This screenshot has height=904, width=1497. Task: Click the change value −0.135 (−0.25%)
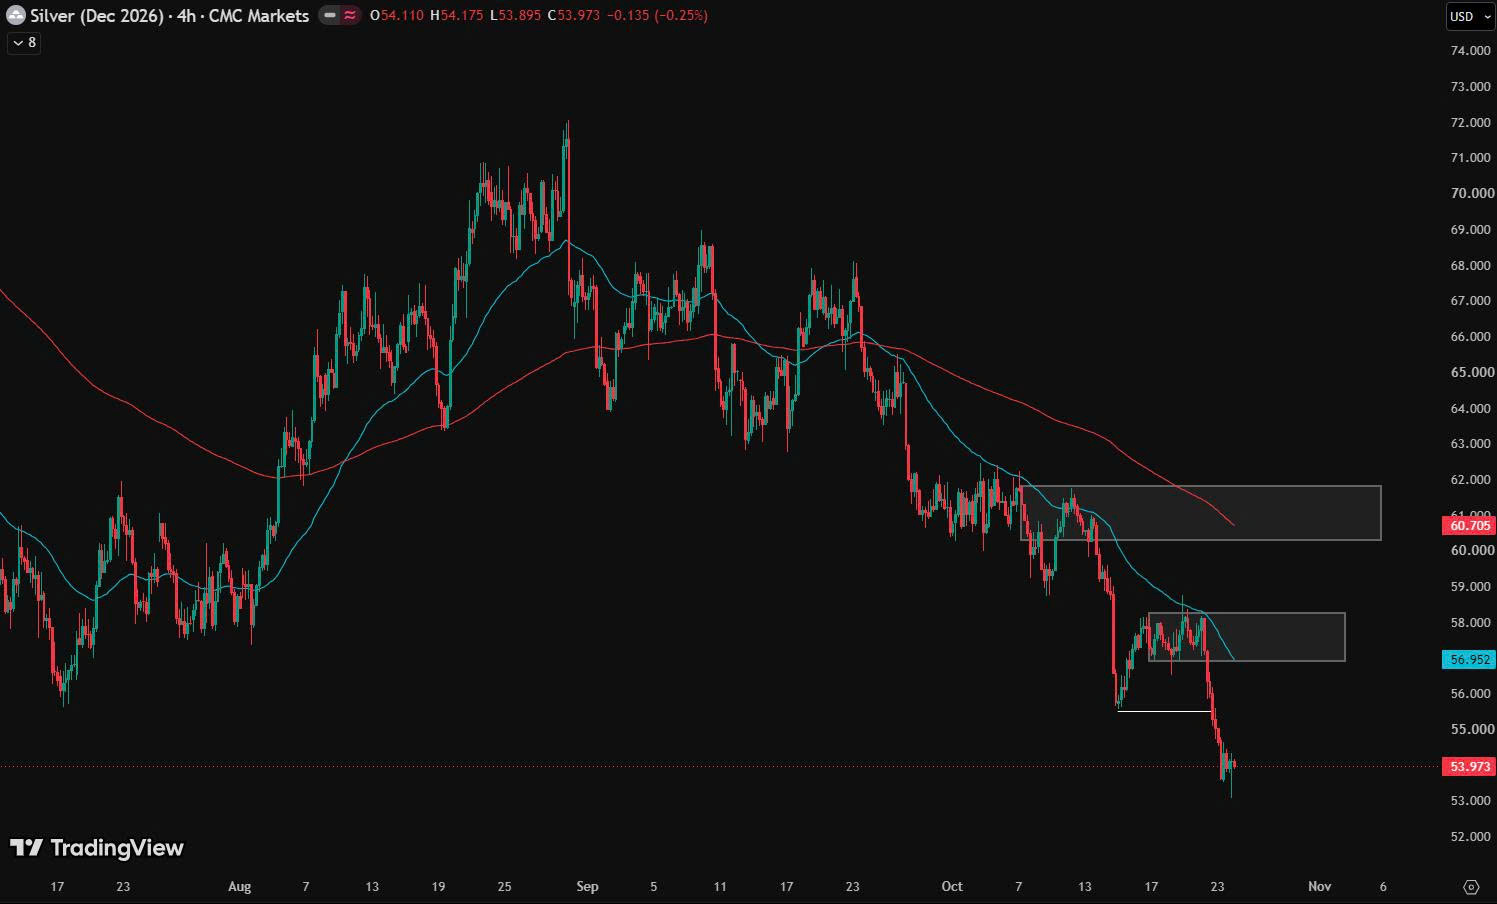pyautogui.click(x=658, y=15)
